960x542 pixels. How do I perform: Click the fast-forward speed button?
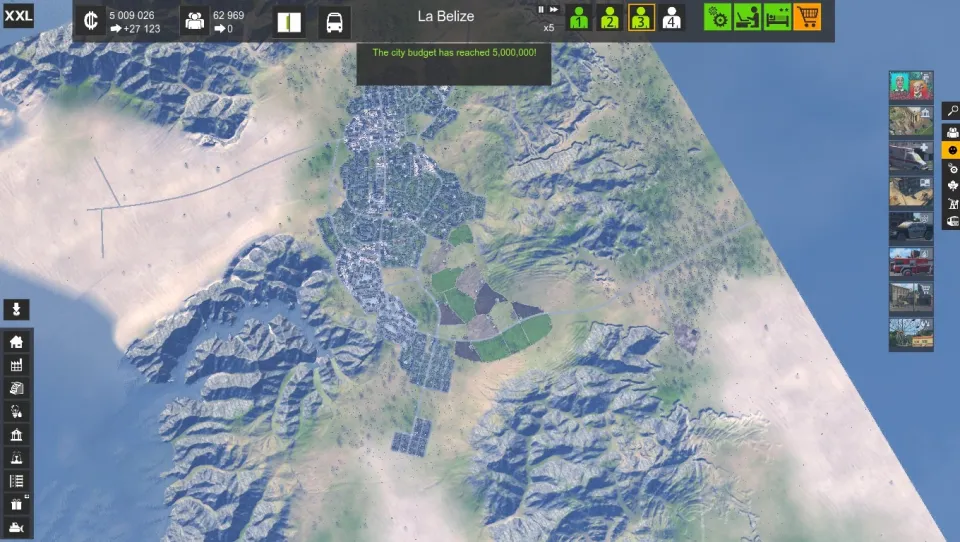click(x=554, y=10)
